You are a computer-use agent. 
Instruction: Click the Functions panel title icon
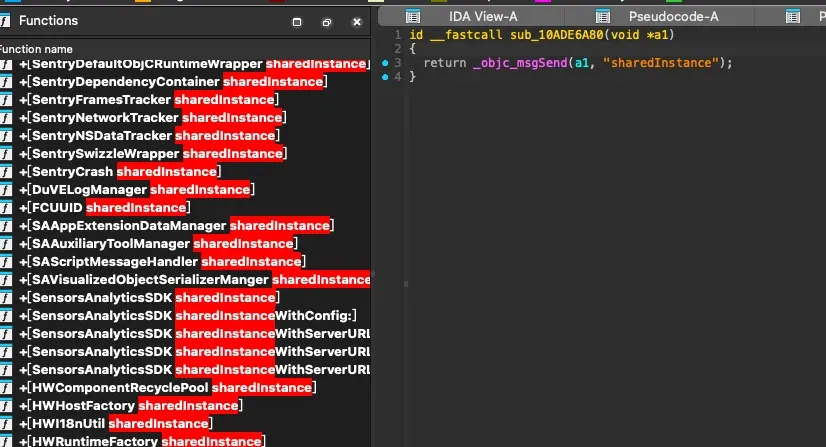click(x=5, y=21)
